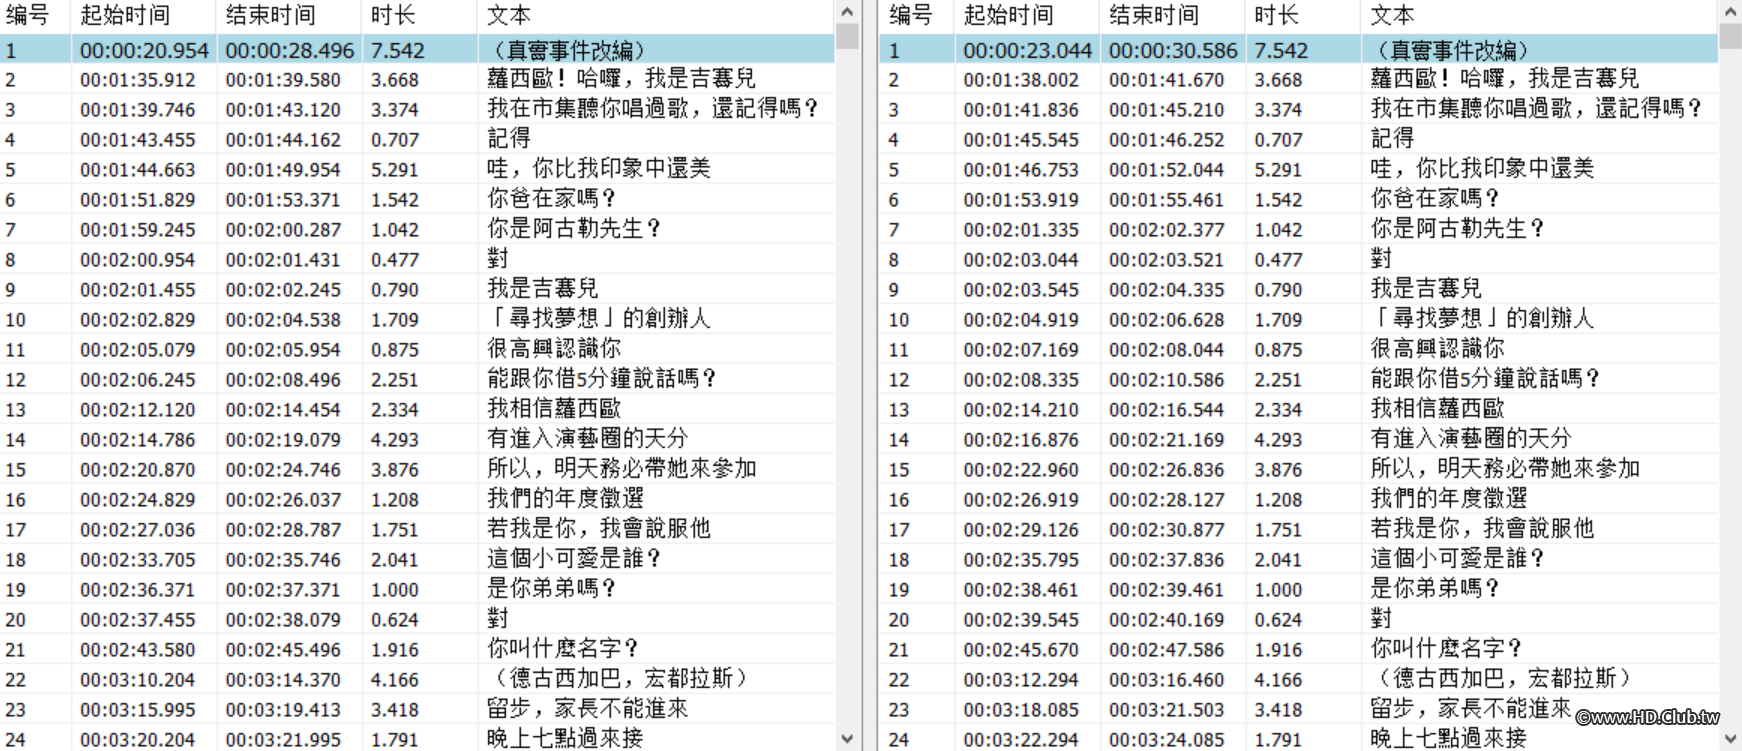Screen dimensions: 1742x751
Task: Click the start time 00:02:20.870
Action: pos(138,470)
